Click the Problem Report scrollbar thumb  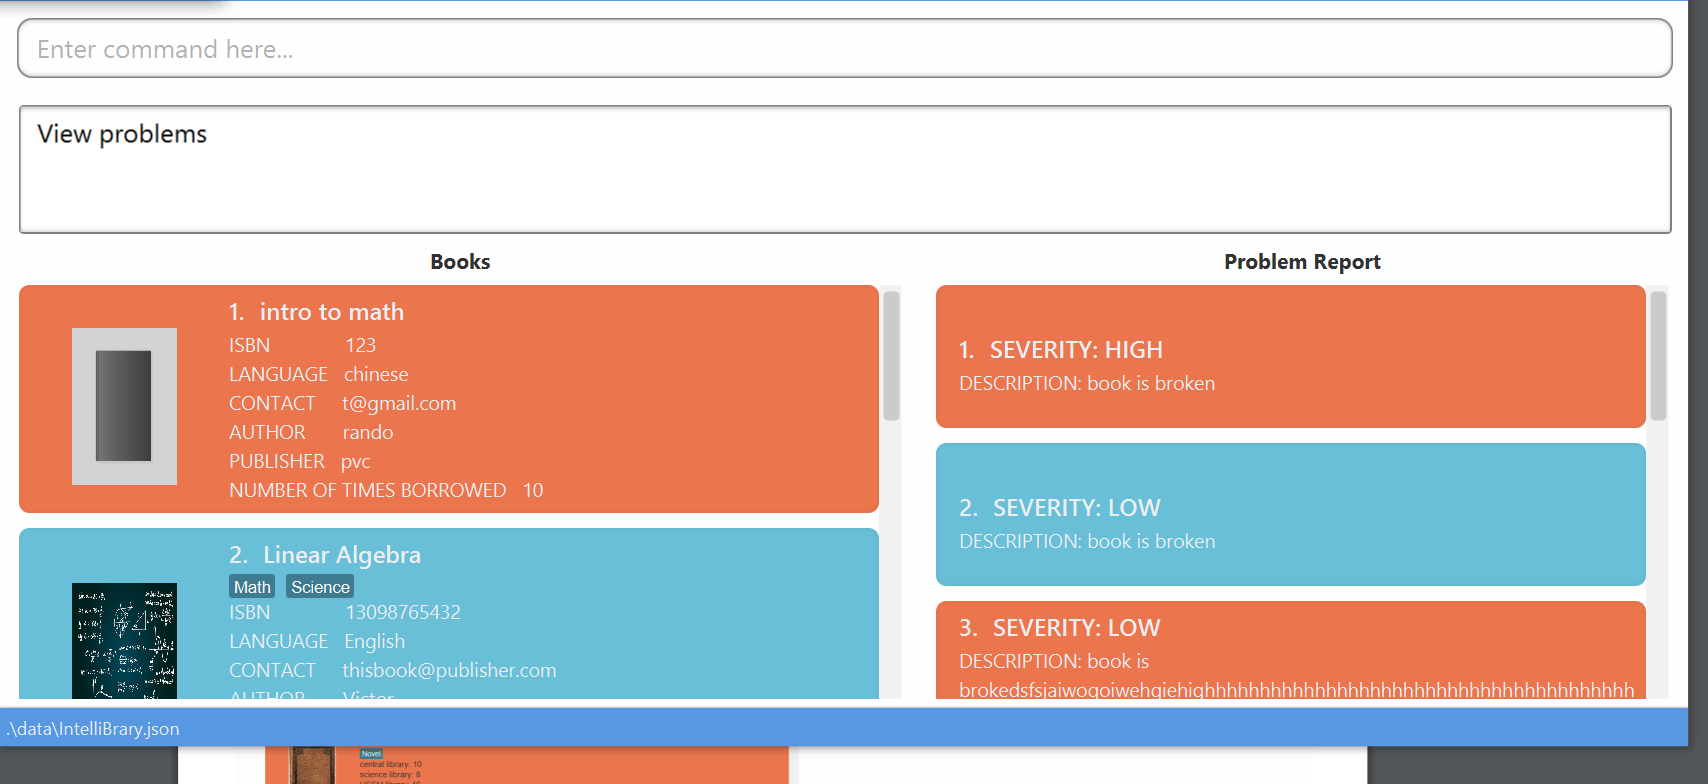(x=1658, y=356)
